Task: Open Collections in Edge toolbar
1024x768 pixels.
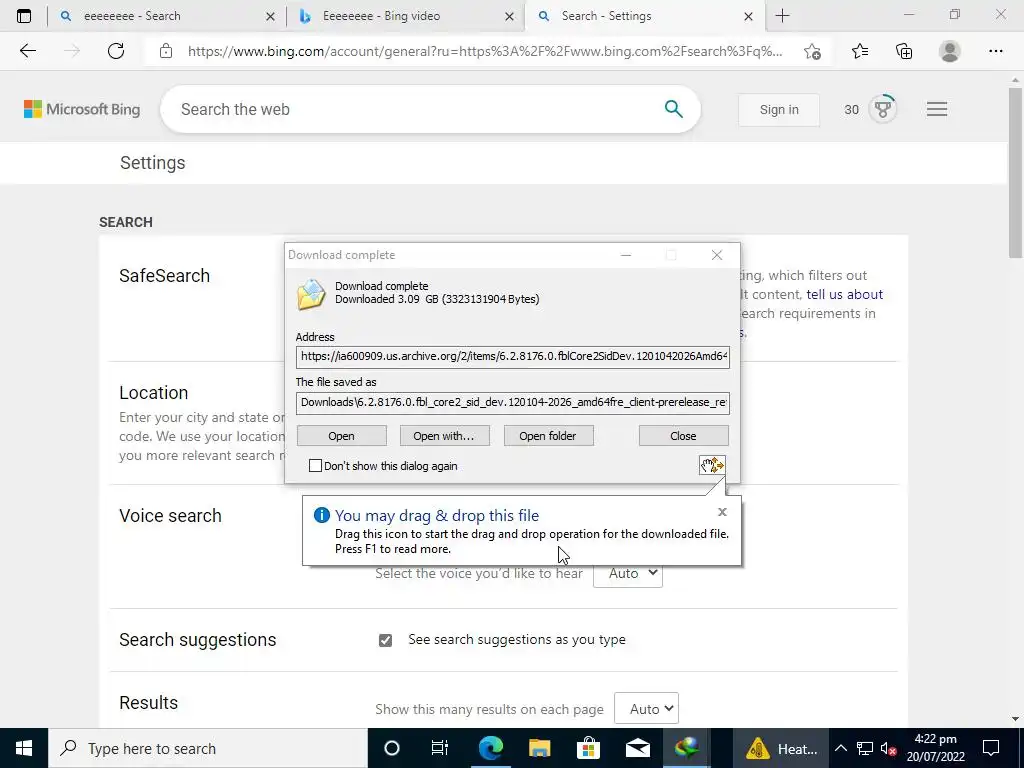Action: [x=904, y=51]
